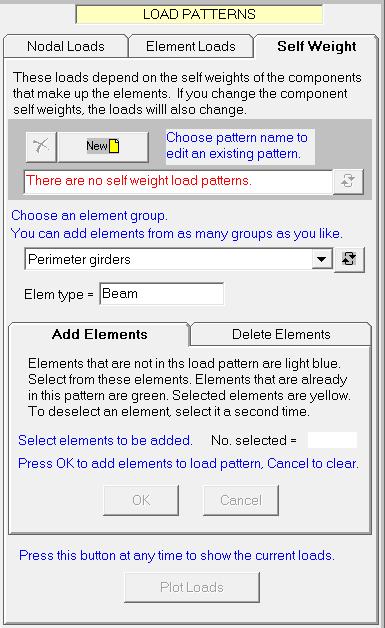Select the Perimeter girders combo box
385x628 pixels.
(x=178, y=259)
